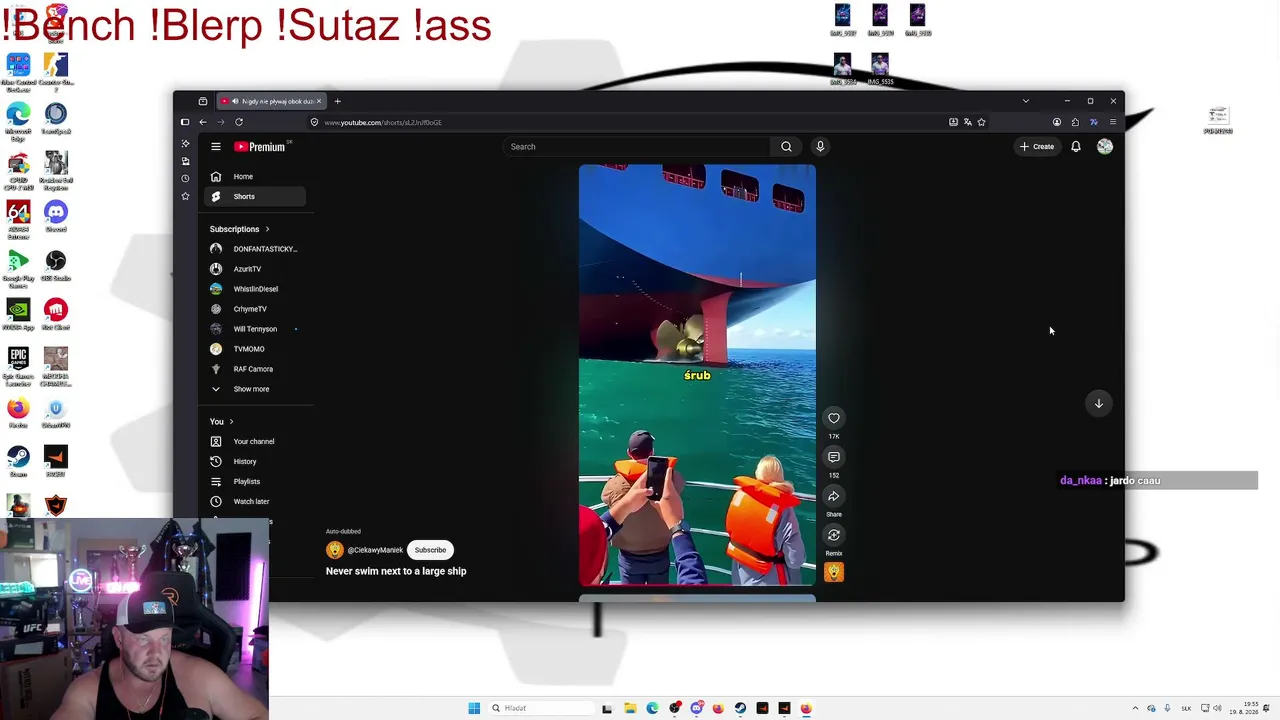
Task: Open Discord from the desktop shortcut
Action: coord(56,215)
